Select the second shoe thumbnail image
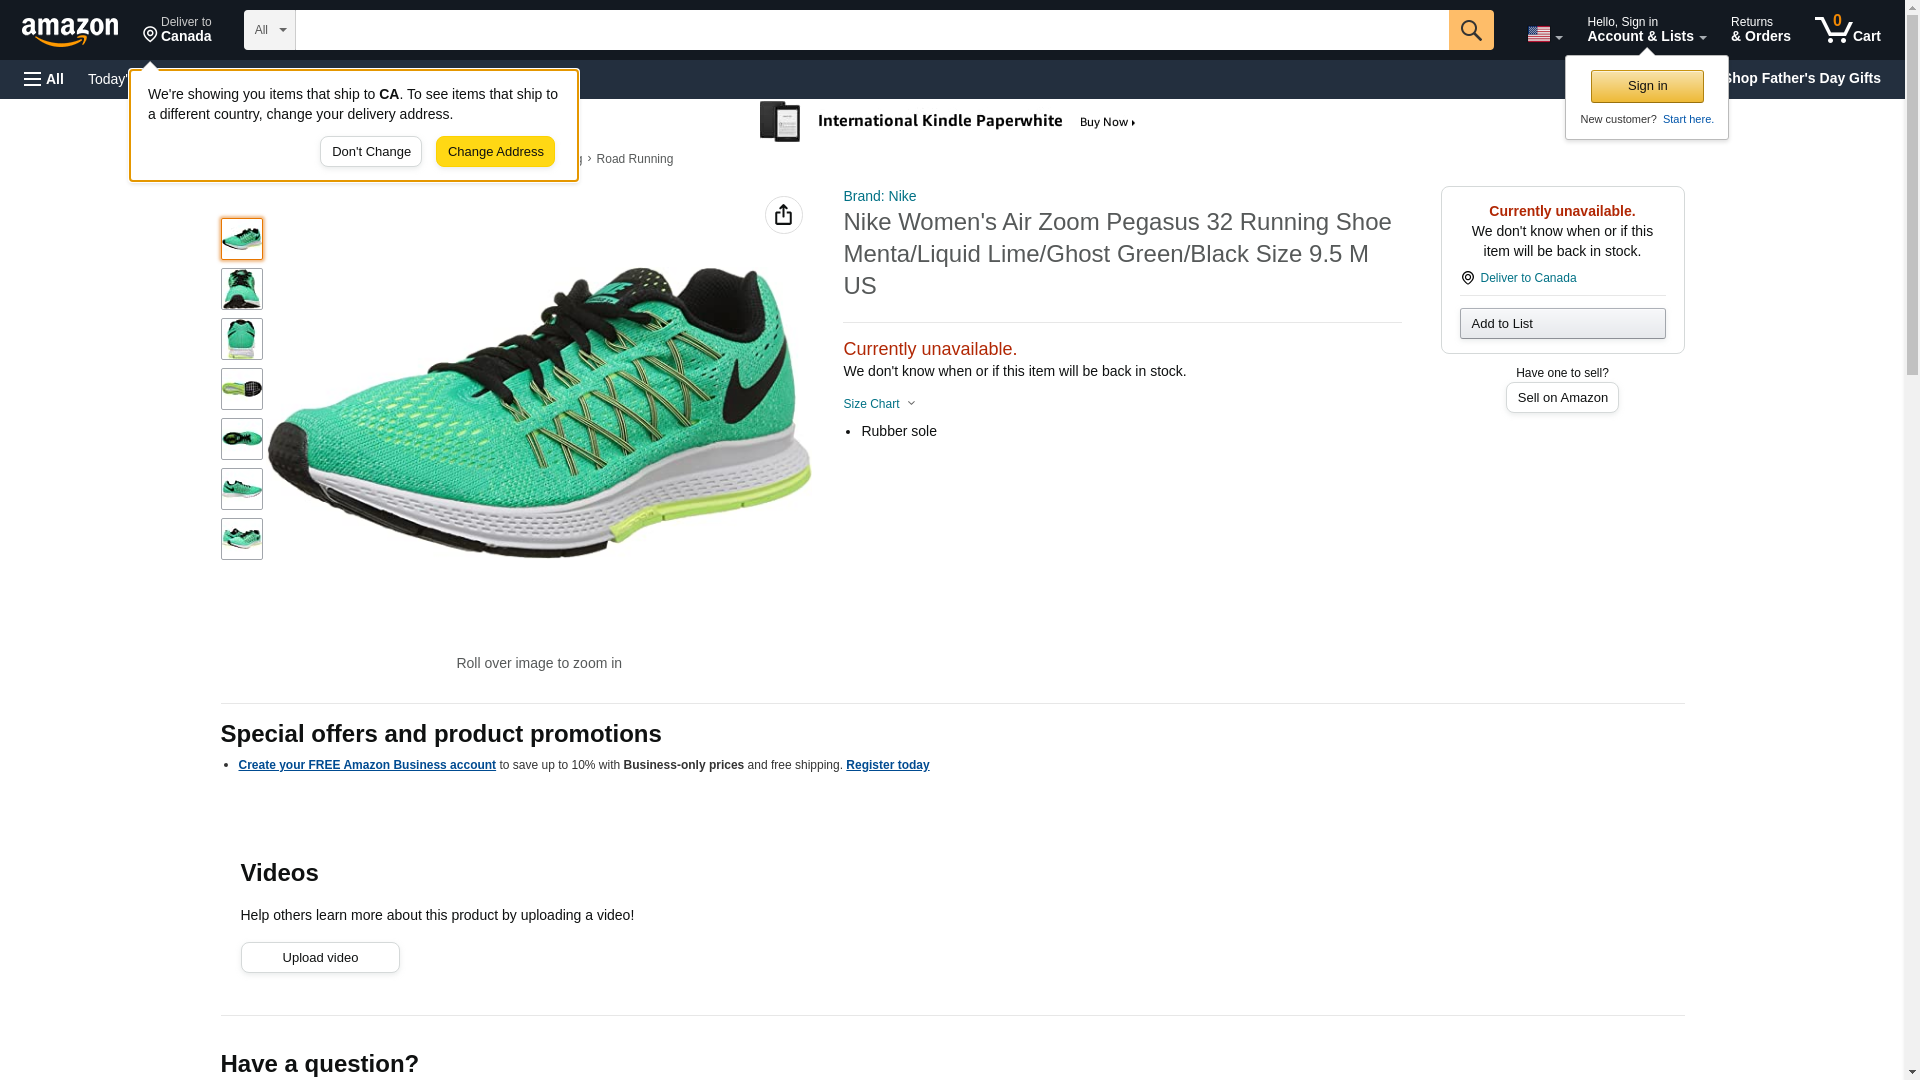This screenshot has width=1920, height=1080. tap(242, 289)
